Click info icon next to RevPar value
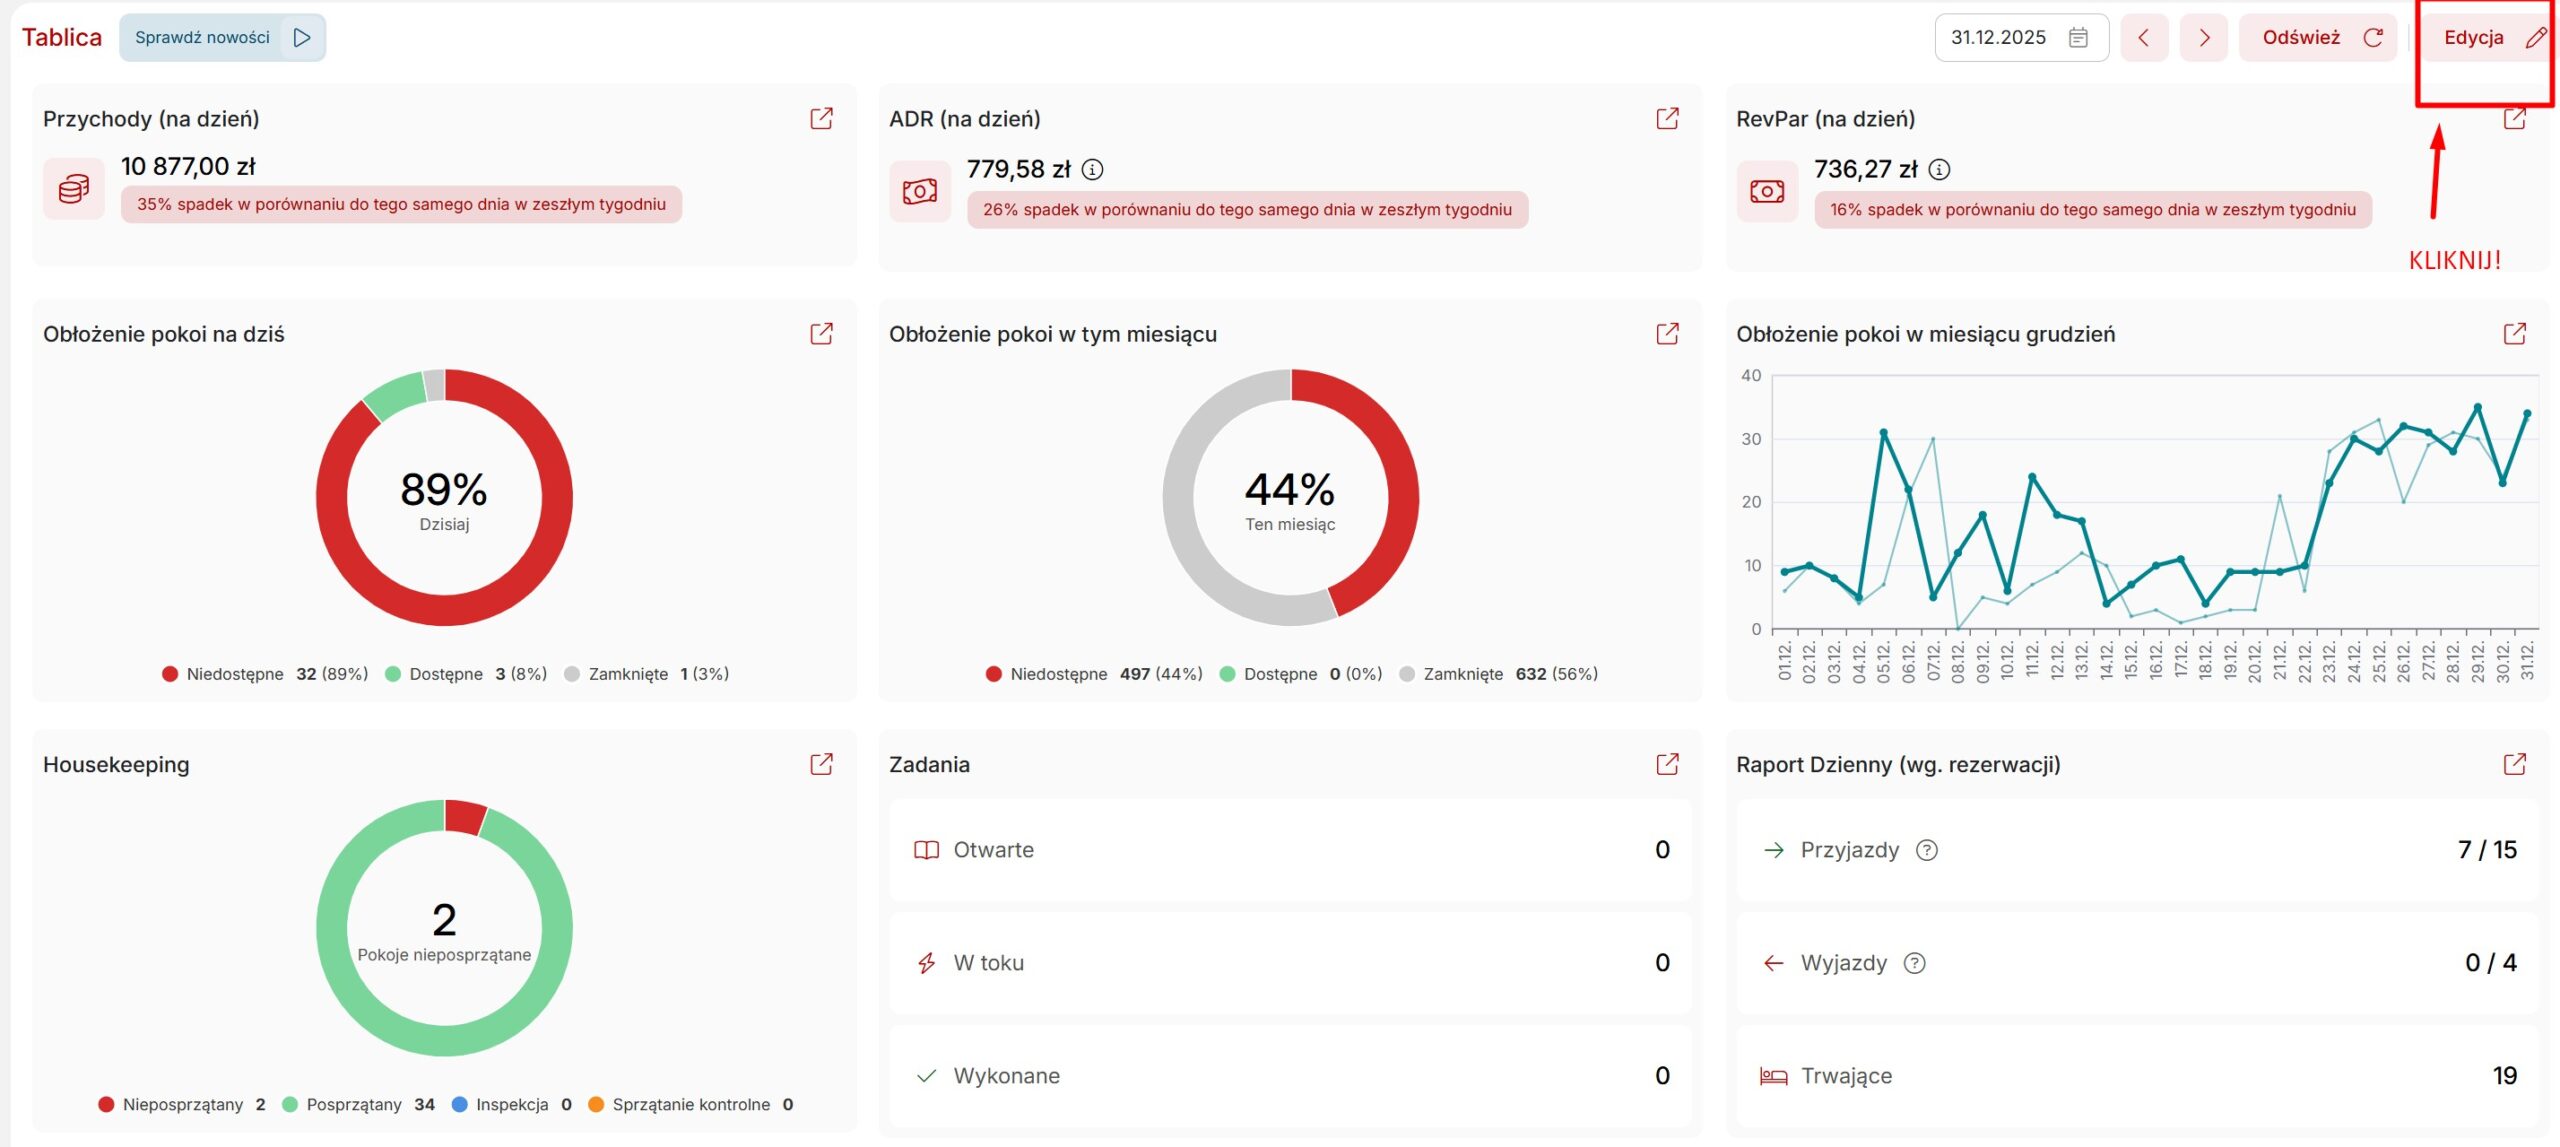The image size is (2560, 1147). coord(1939,170)
